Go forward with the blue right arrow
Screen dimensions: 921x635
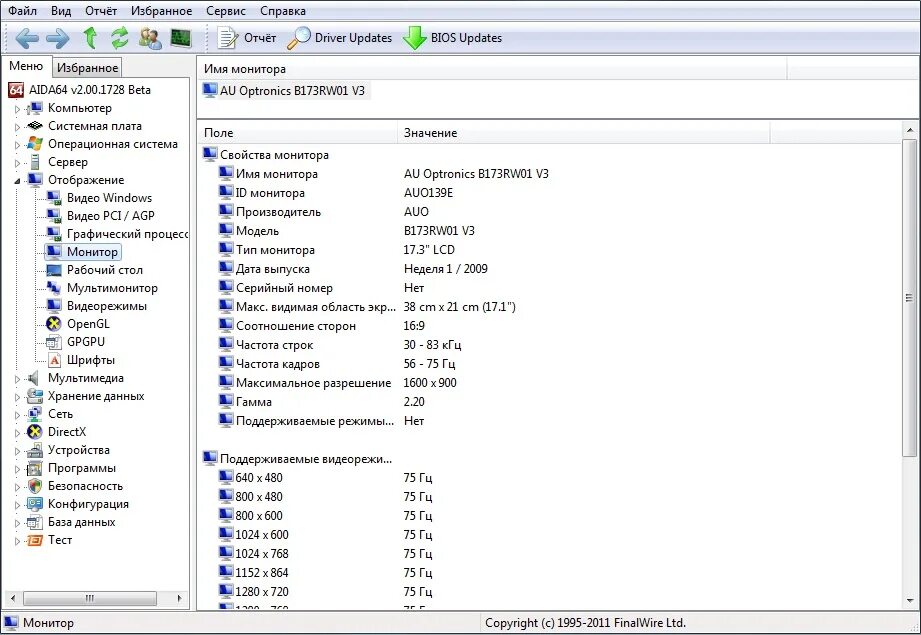tap(58, 38)
